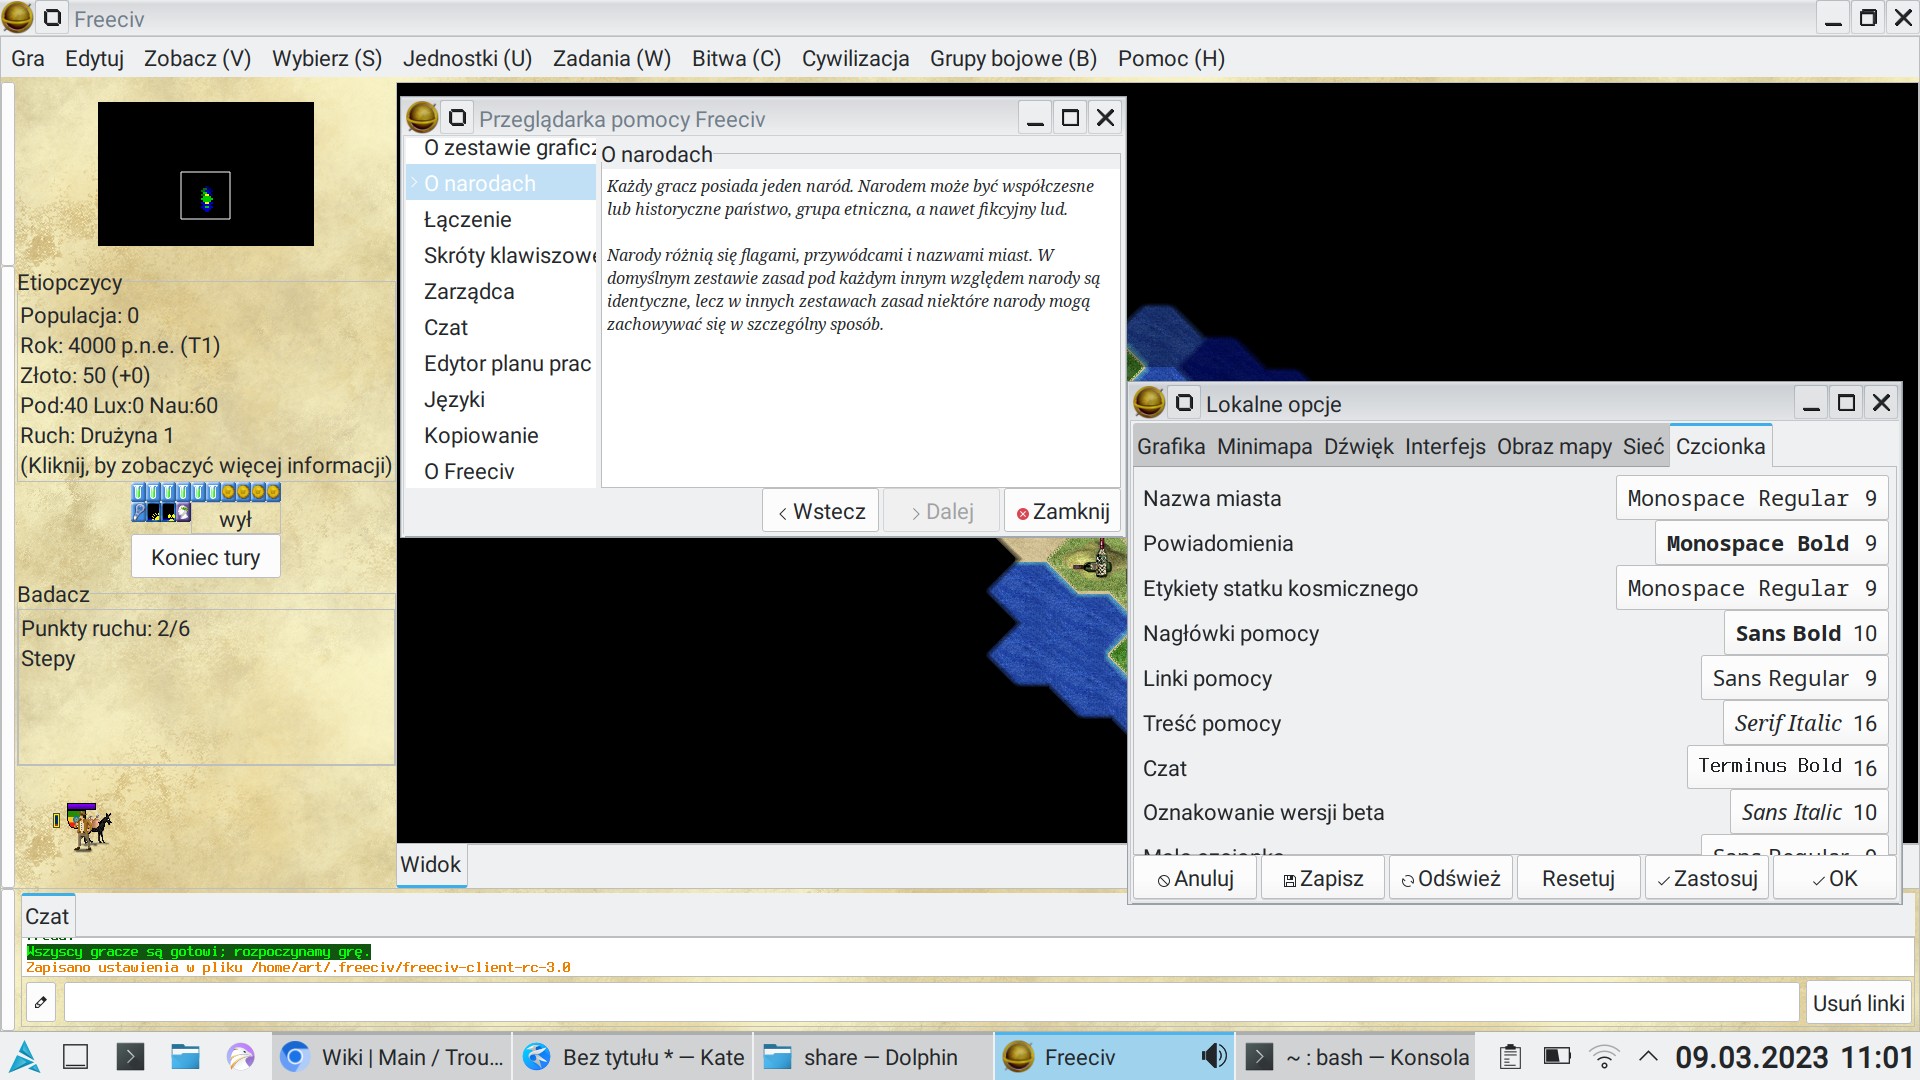The height and width of the screenshot is (1080, 1920).
Task: Change the Nazwa miasta font
Action: 1752,498
